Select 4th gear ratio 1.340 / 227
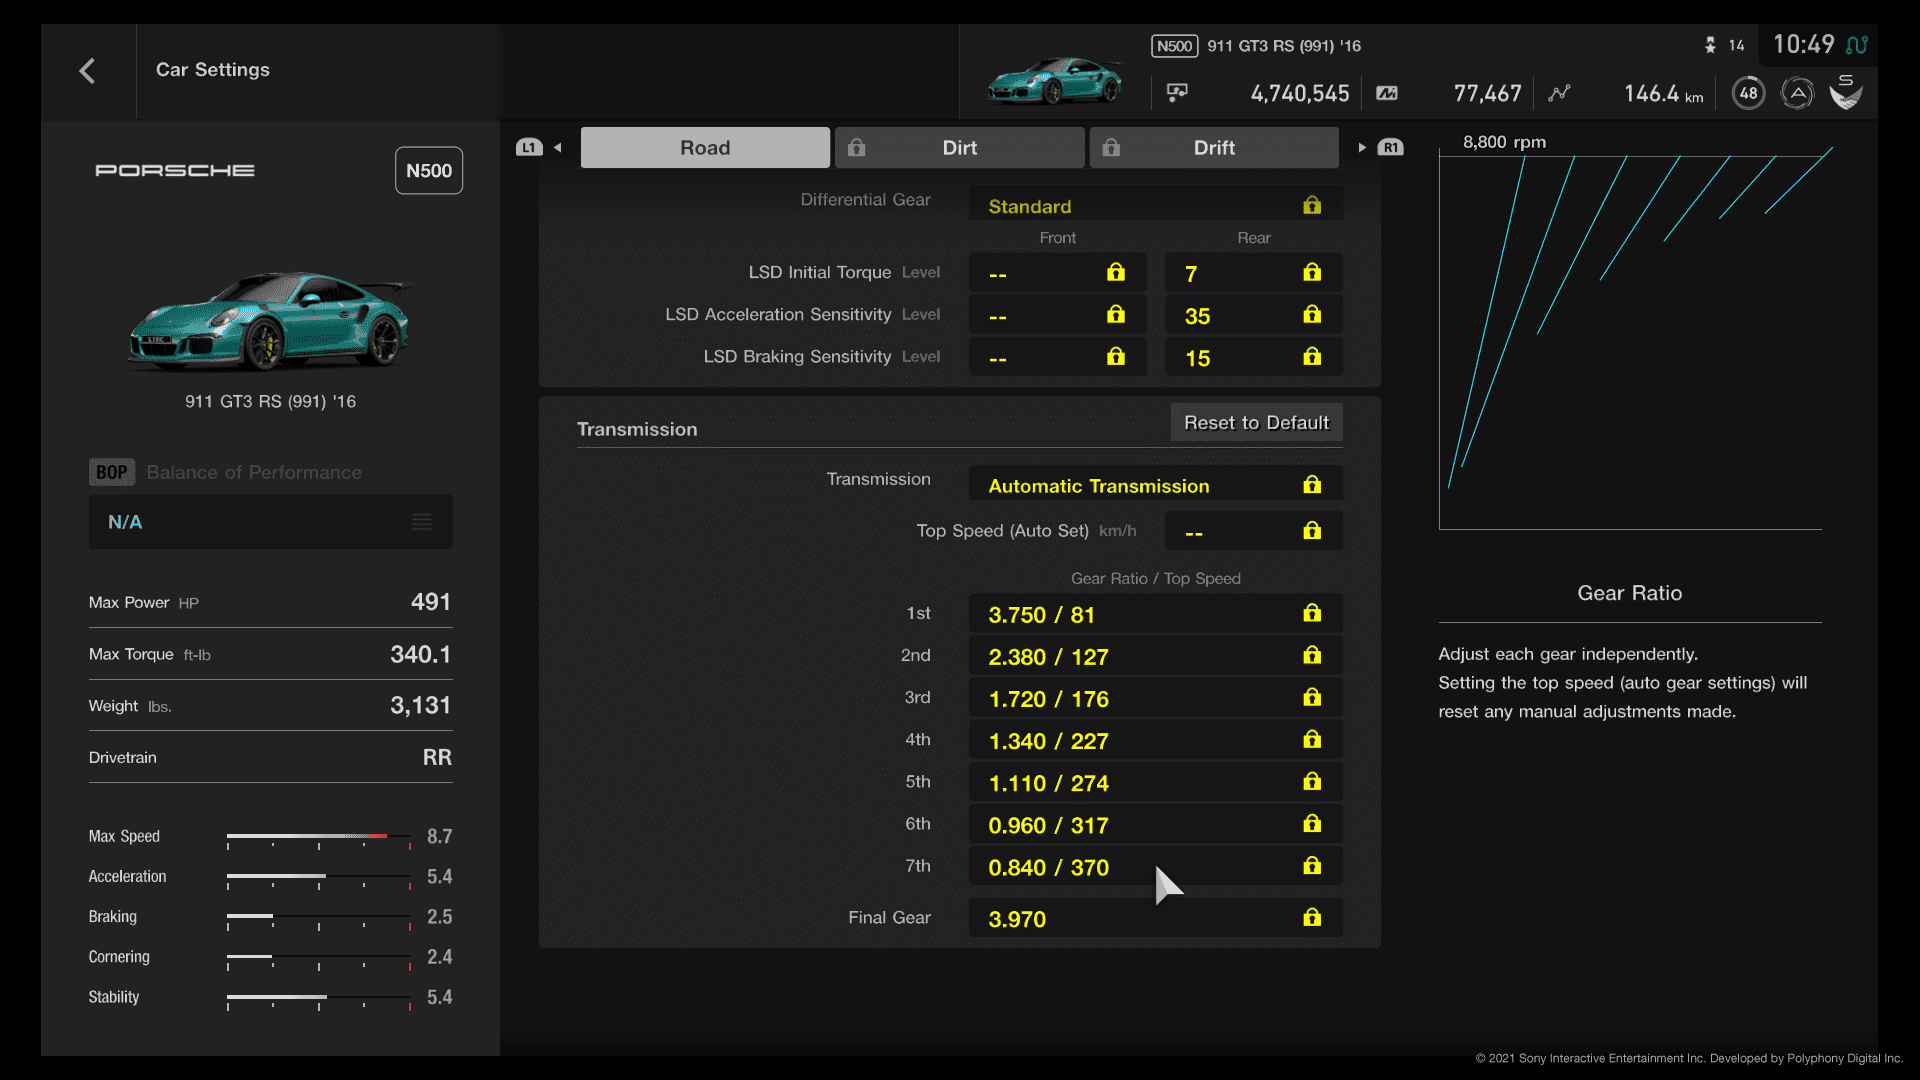The height and width of the screenshot is (1080, 1920). (x=1156, y=740)
